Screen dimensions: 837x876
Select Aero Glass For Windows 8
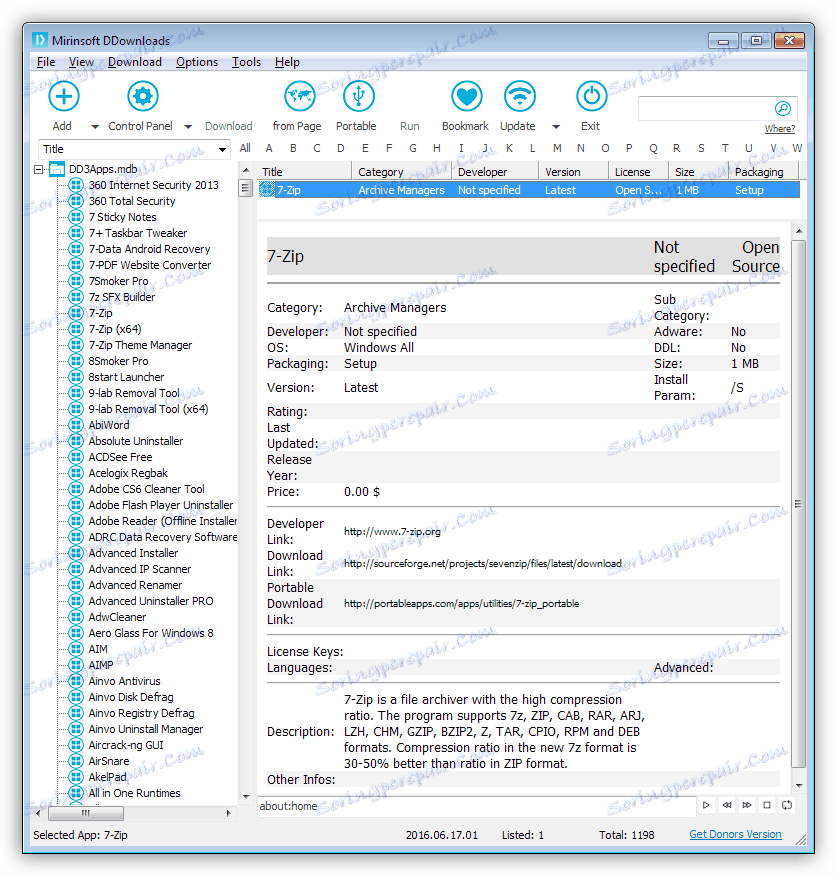tap(151, 634)
